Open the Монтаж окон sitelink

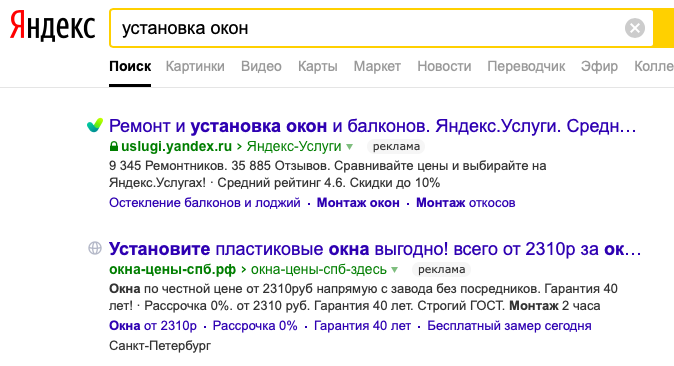(x=358, y=203)
